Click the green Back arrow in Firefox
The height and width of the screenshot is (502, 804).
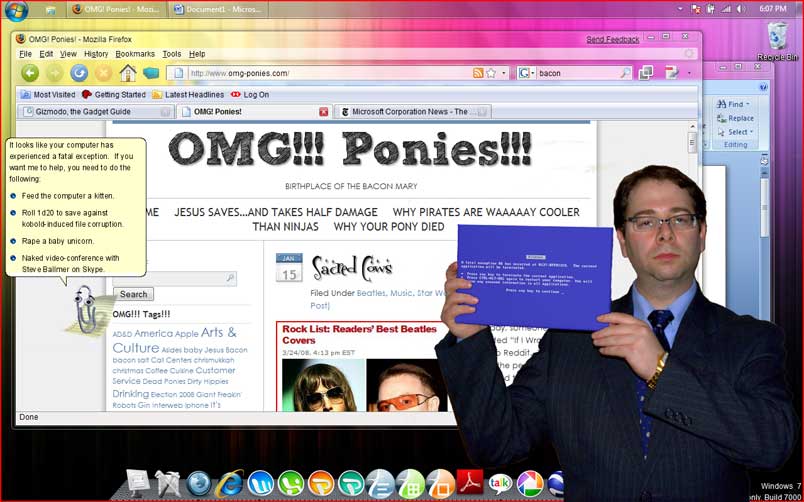click(30, 73)
